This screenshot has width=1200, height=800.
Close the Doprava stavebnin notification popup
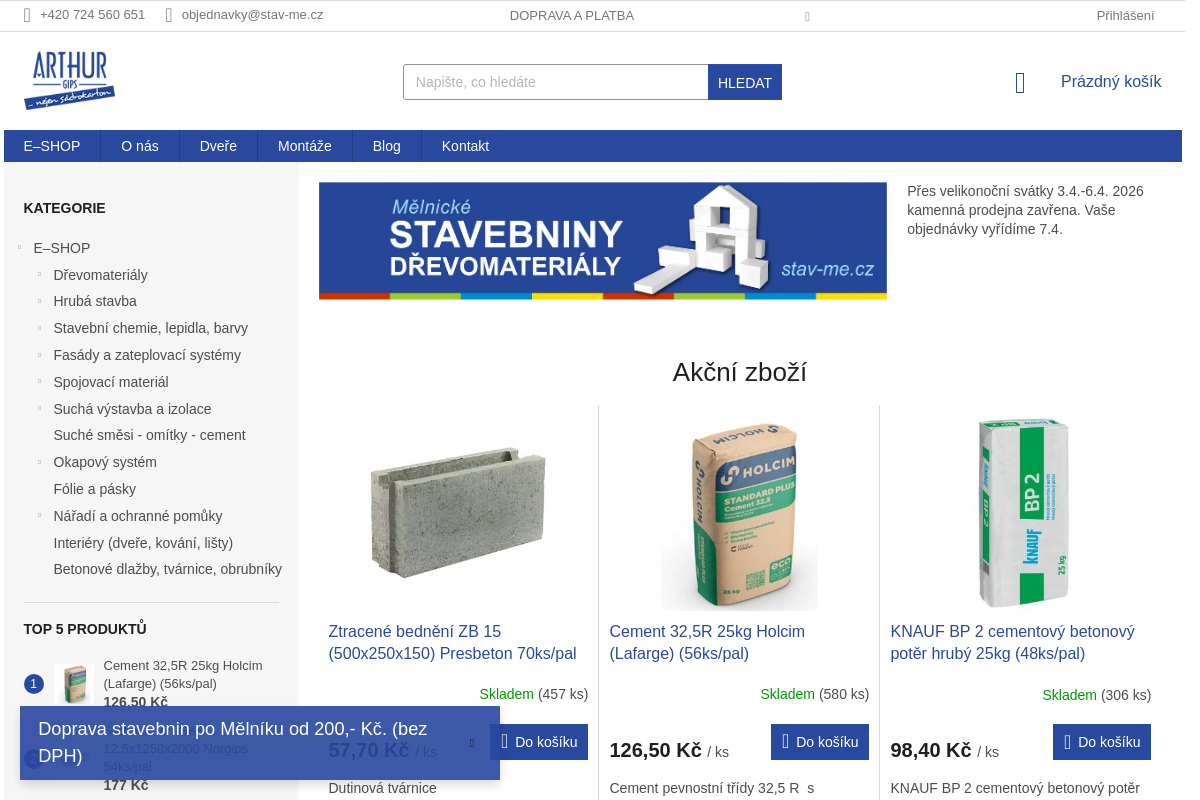pyautogui.click(x=472, y=743)
